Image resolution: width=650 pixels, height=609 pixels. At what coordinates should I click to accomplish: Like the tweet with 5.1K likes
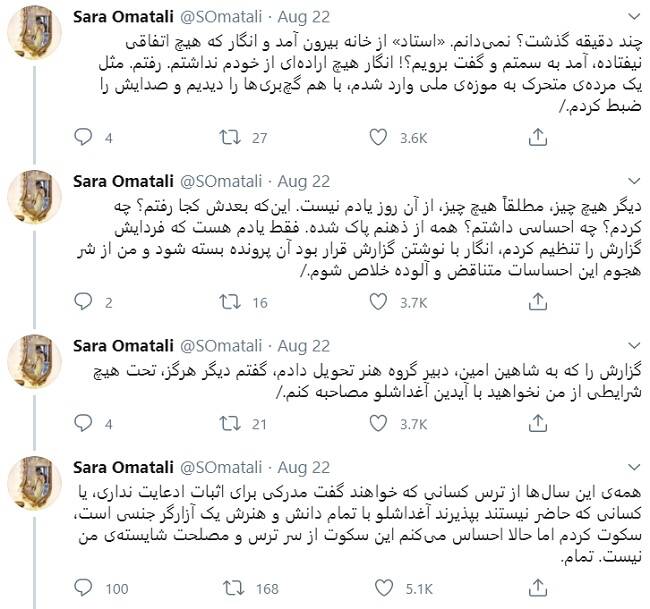379,589
